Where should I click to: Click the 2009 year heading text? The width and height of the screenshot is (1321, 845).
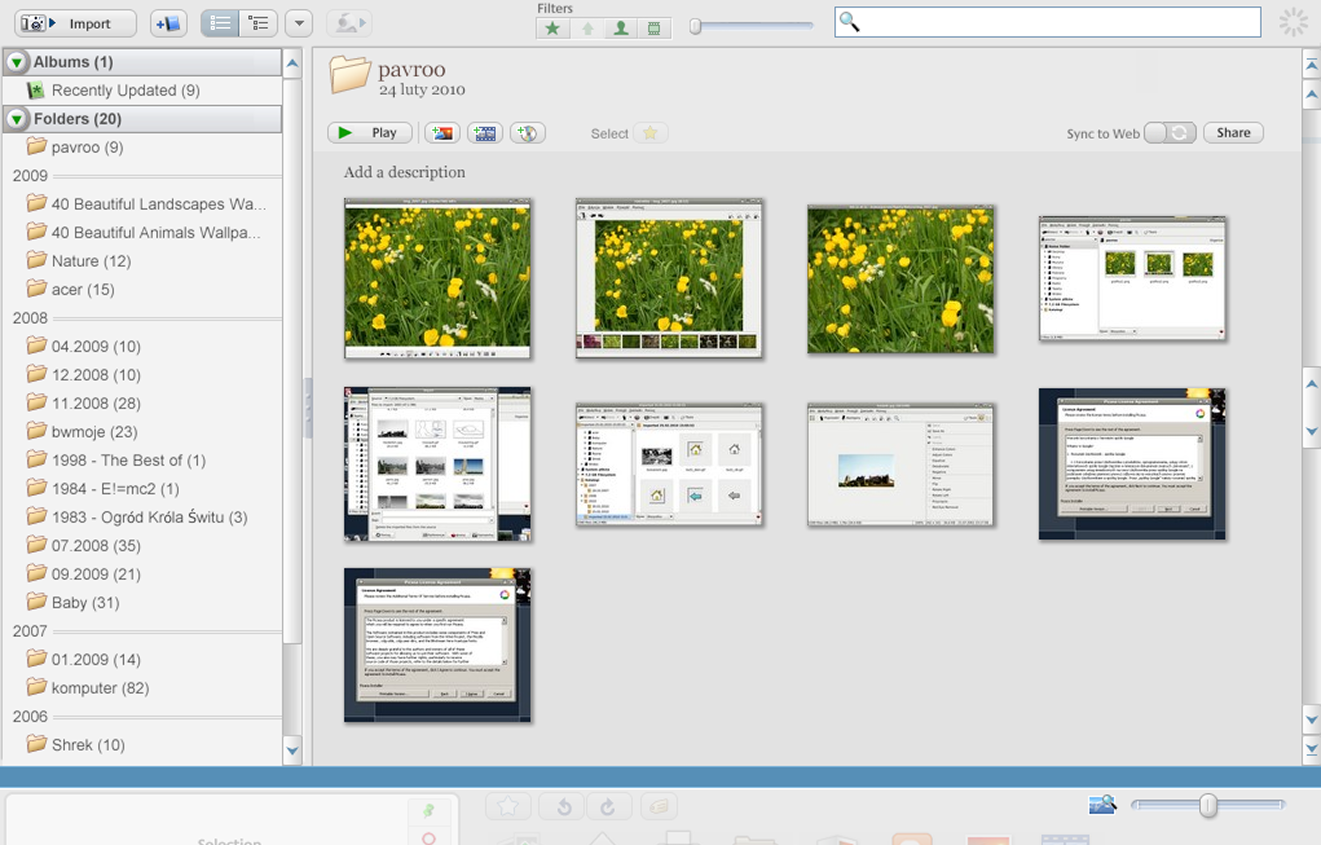[30, 176]
